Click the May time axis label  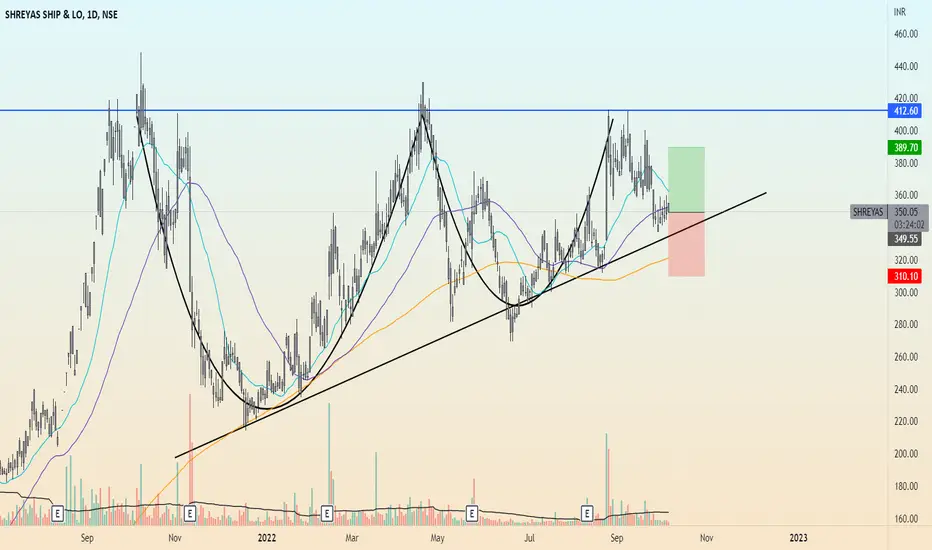click(437, 538)
